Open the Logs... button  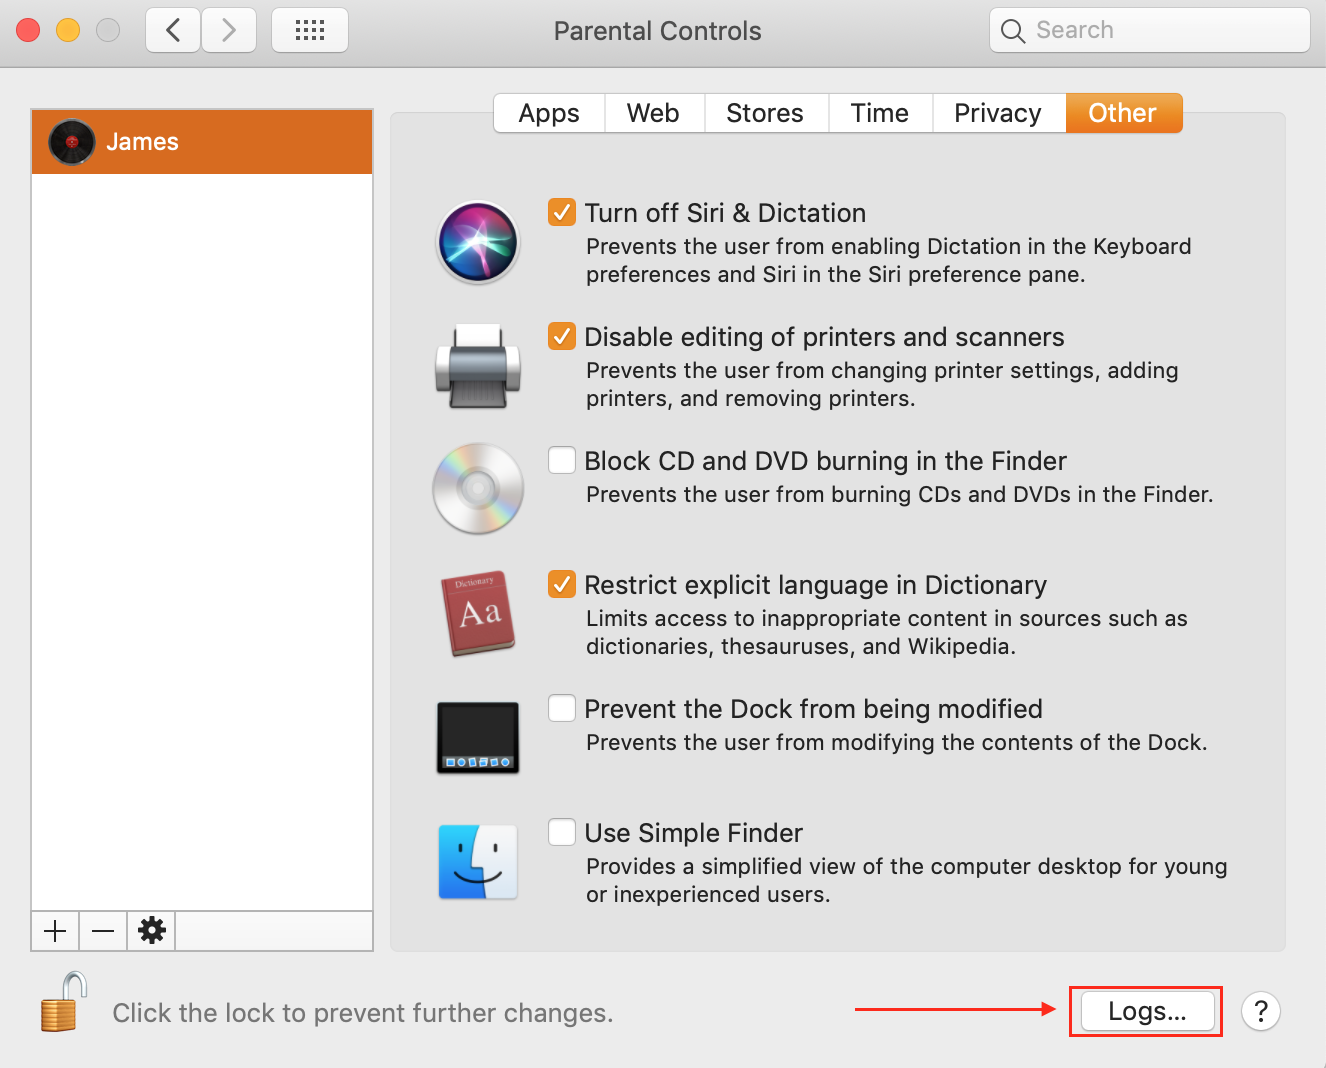[x=1147, y=1011]
